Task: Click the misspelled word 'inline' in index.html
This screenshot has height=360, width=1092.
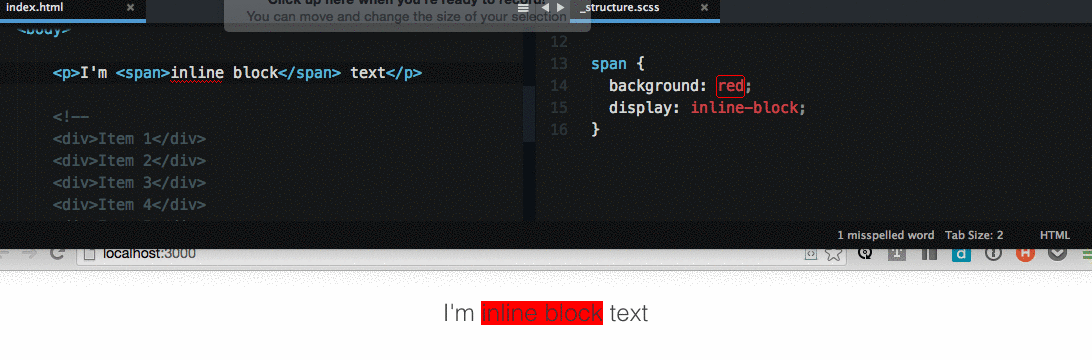Action: [197, 74]
